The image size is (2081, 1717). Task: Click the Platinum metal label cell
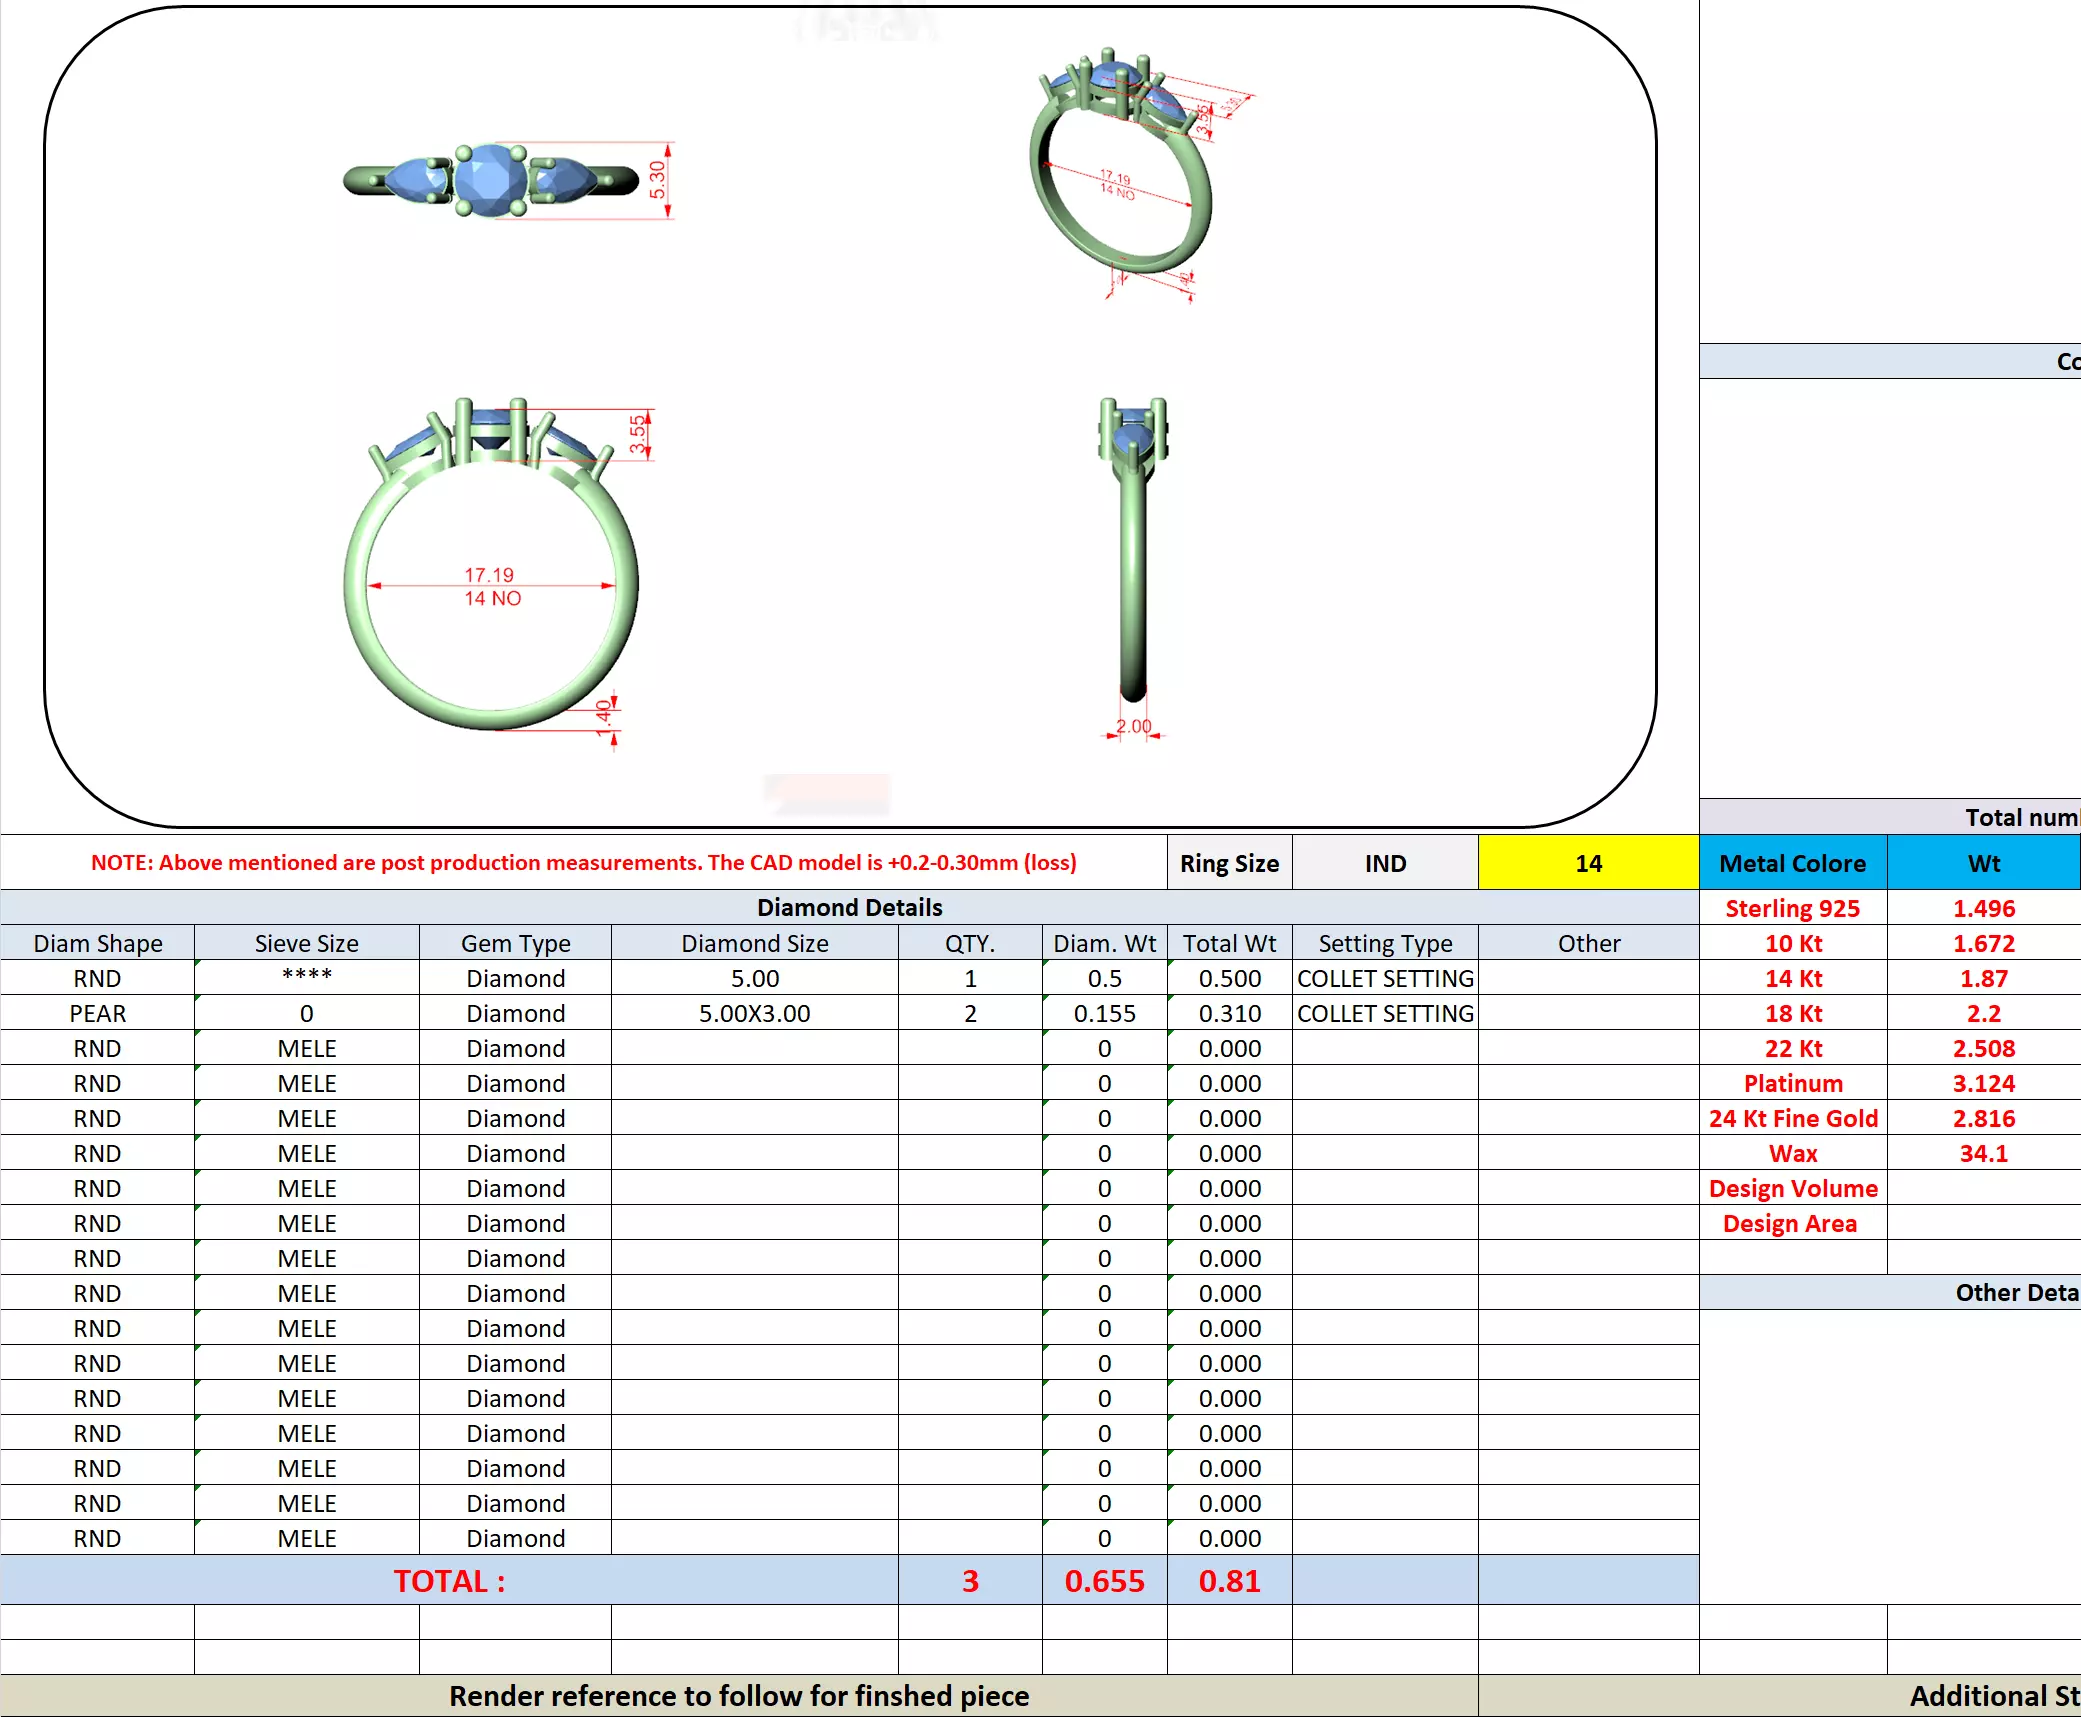(x=1792, y=1083)
